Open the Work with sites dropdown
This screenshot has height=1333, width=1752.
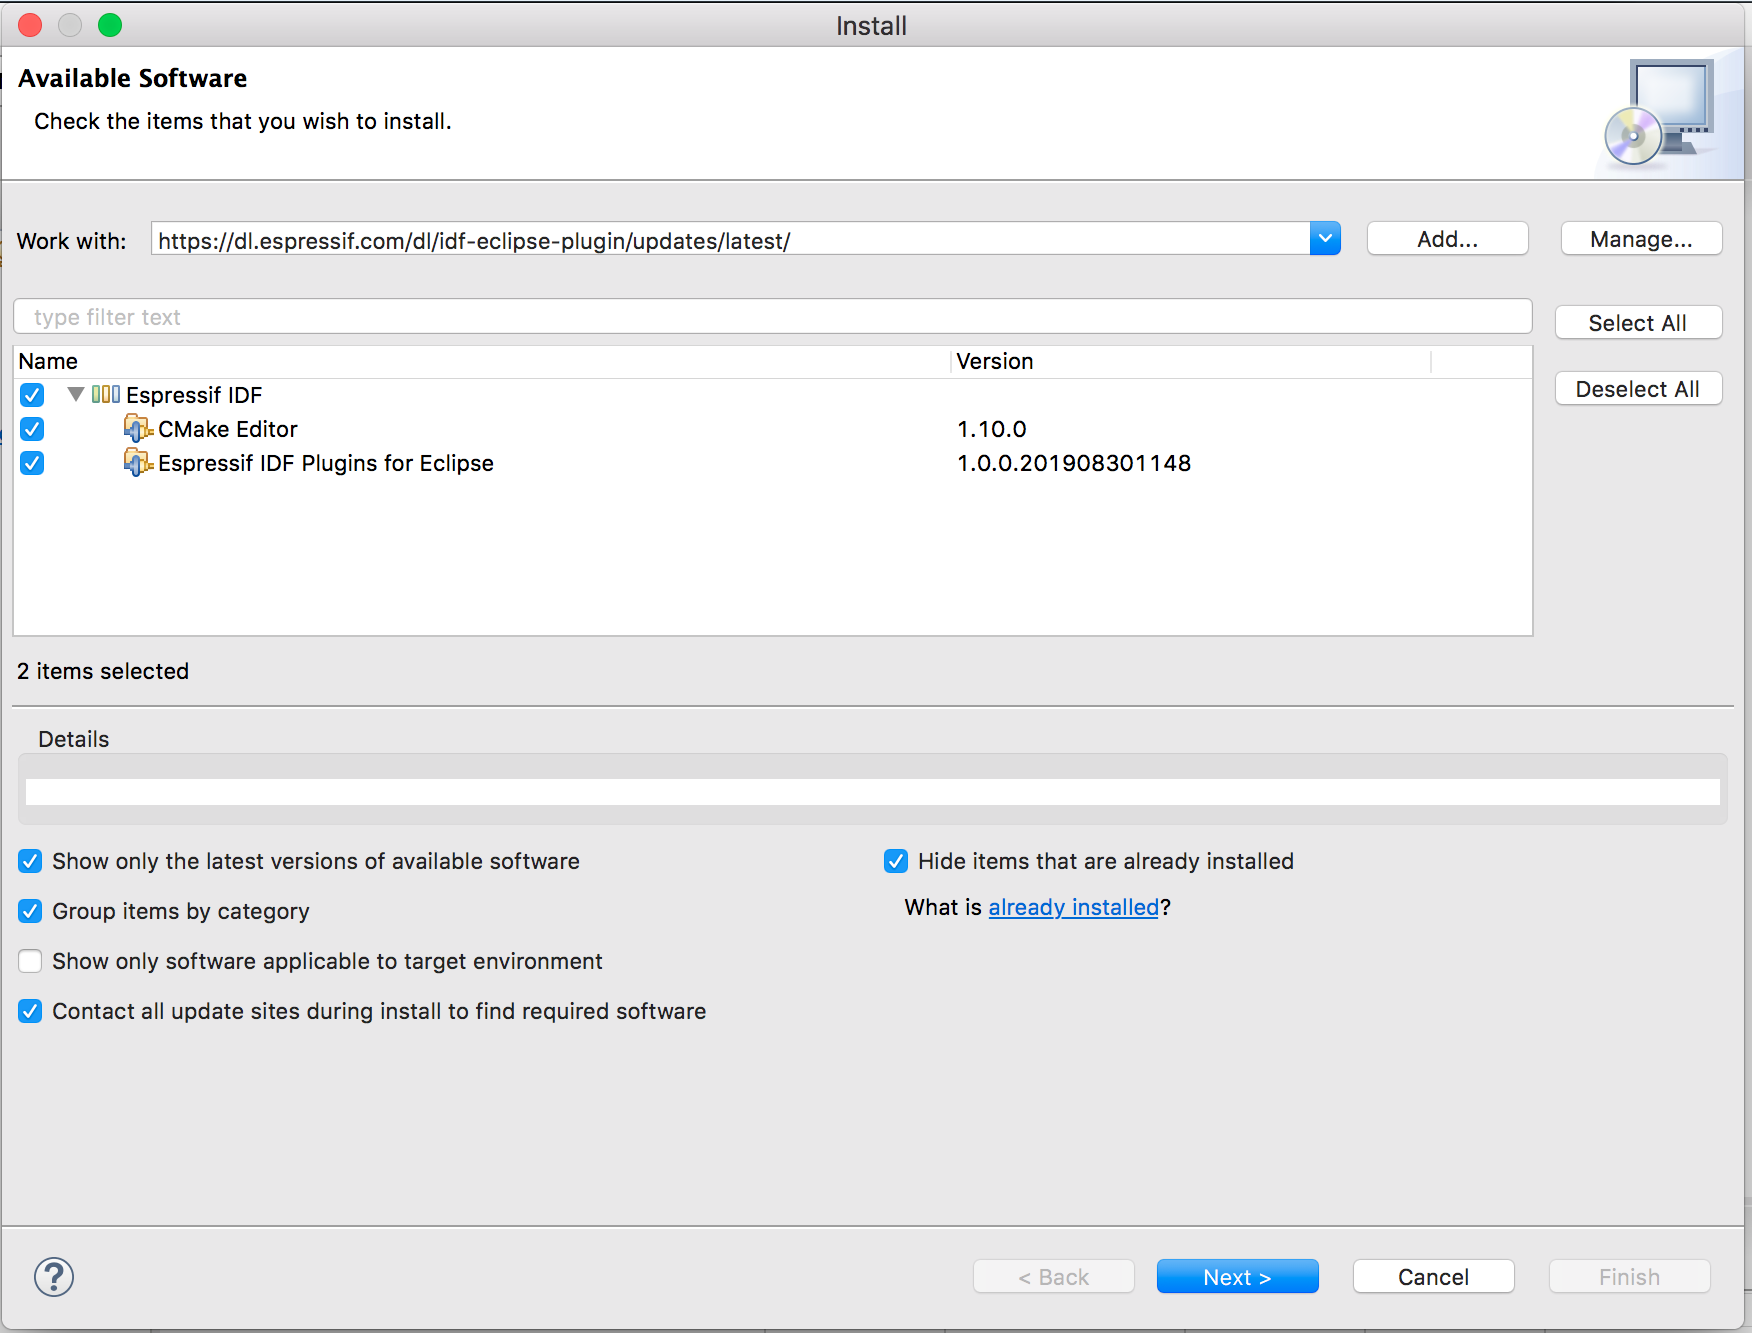[1324, 238]
